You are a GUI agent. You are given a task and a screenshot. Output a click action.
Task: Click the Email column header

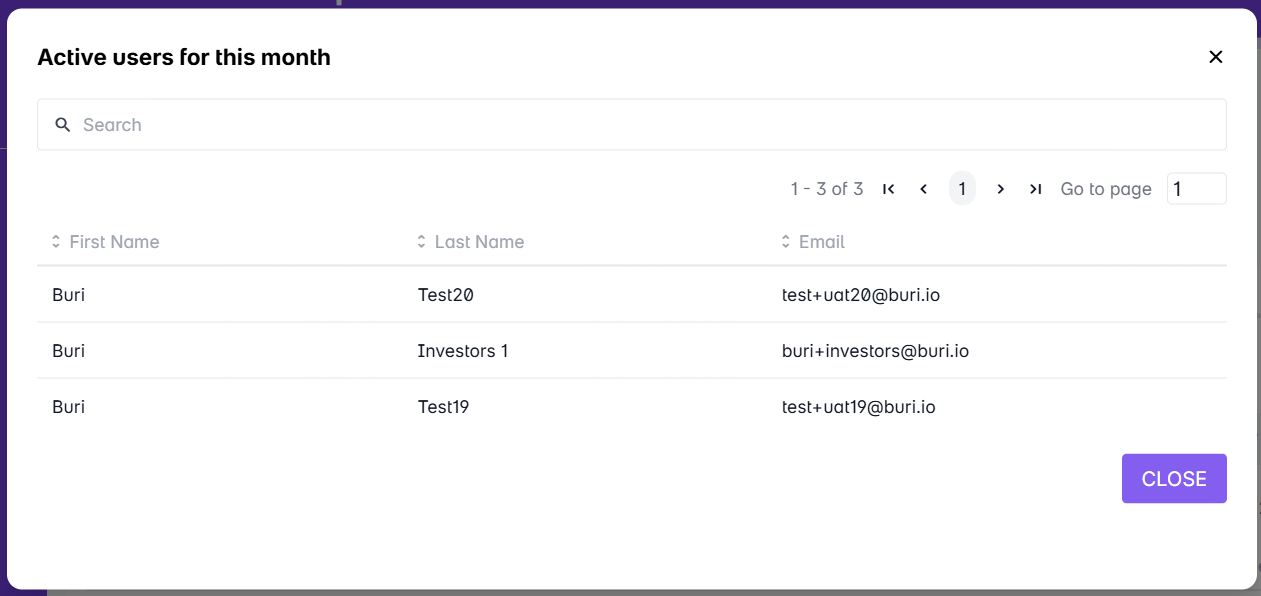click(x=821, y=242)
